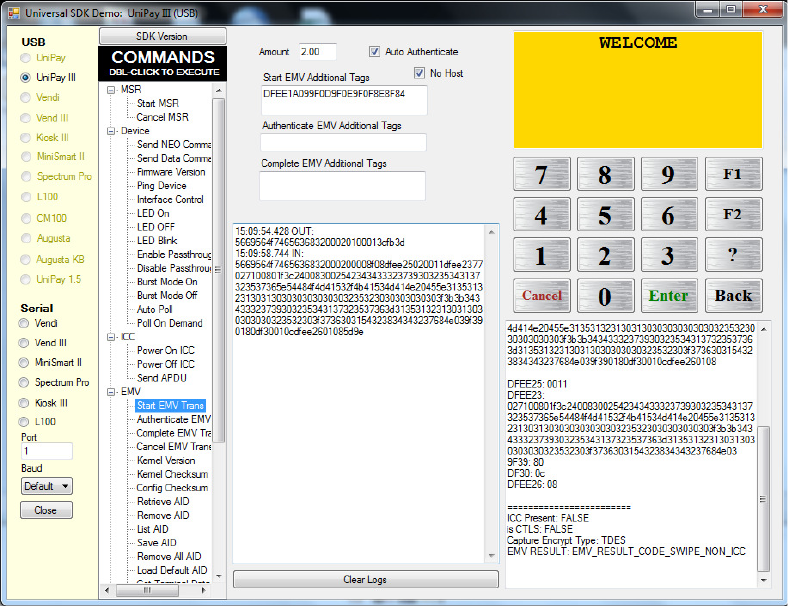Hit the F1 keypad key
The width and height of the screenshot is (788, 606).
(x=734, y=174)
